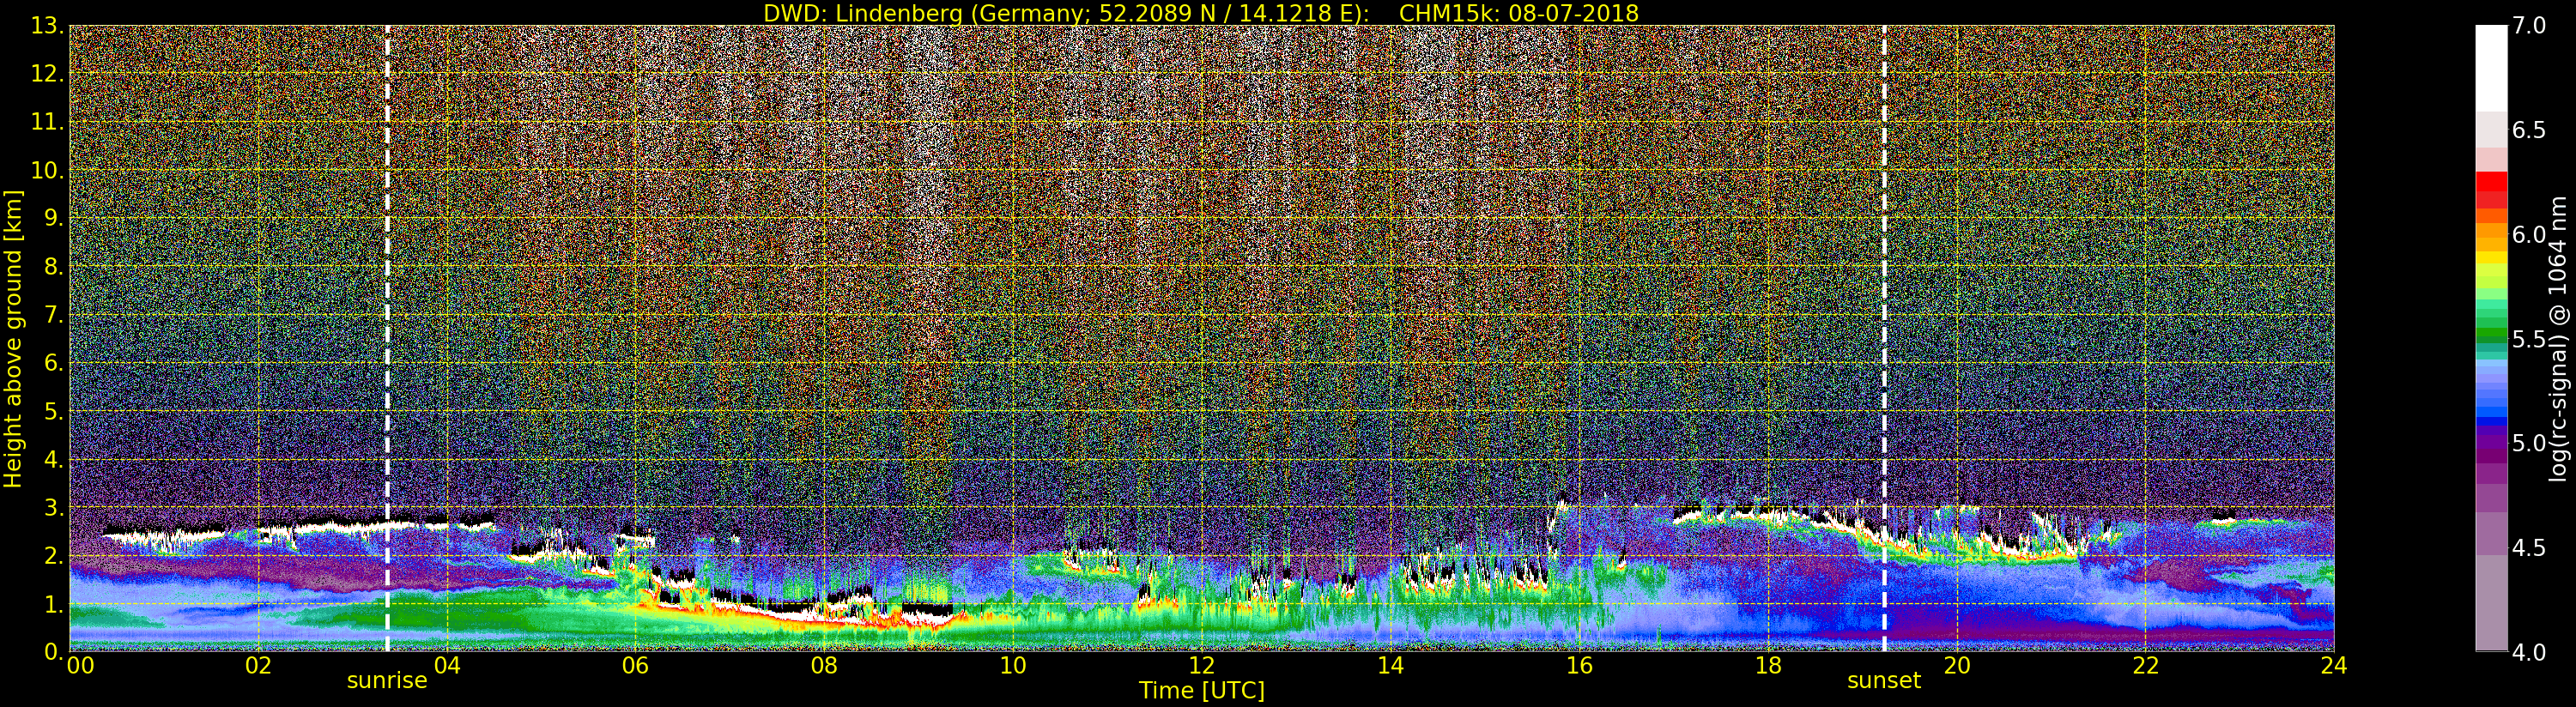
Task: Click the time axis tick '24'
Action: 2334,666
